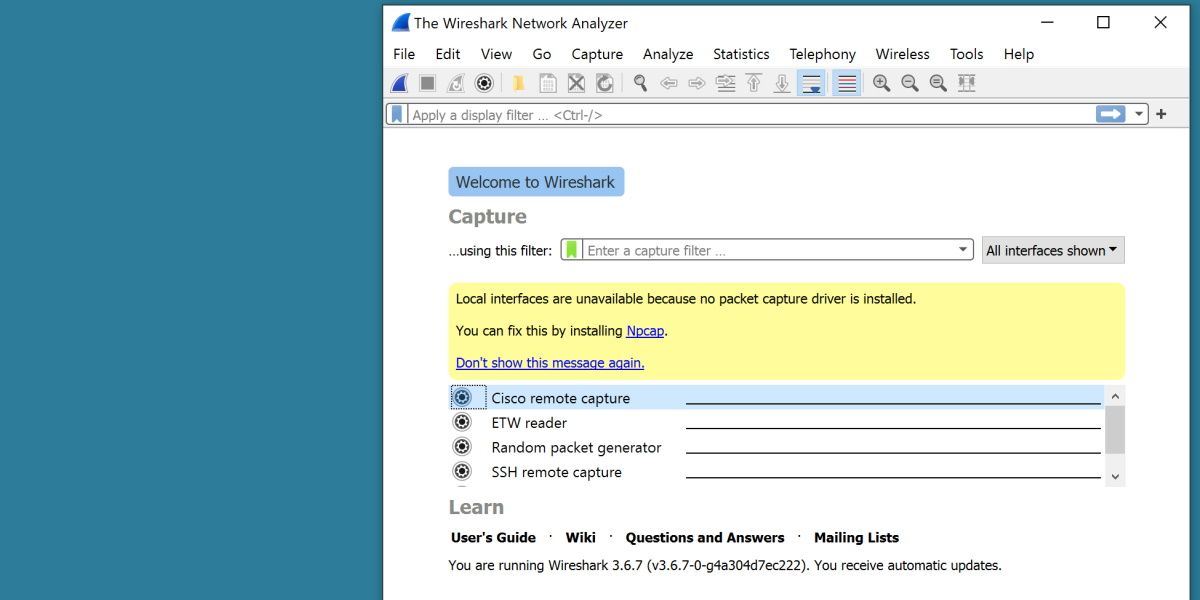This screenshot has height=600, width=1200.
Task: Expand display filter history dropdown arrow
Action: (1139, 114)
